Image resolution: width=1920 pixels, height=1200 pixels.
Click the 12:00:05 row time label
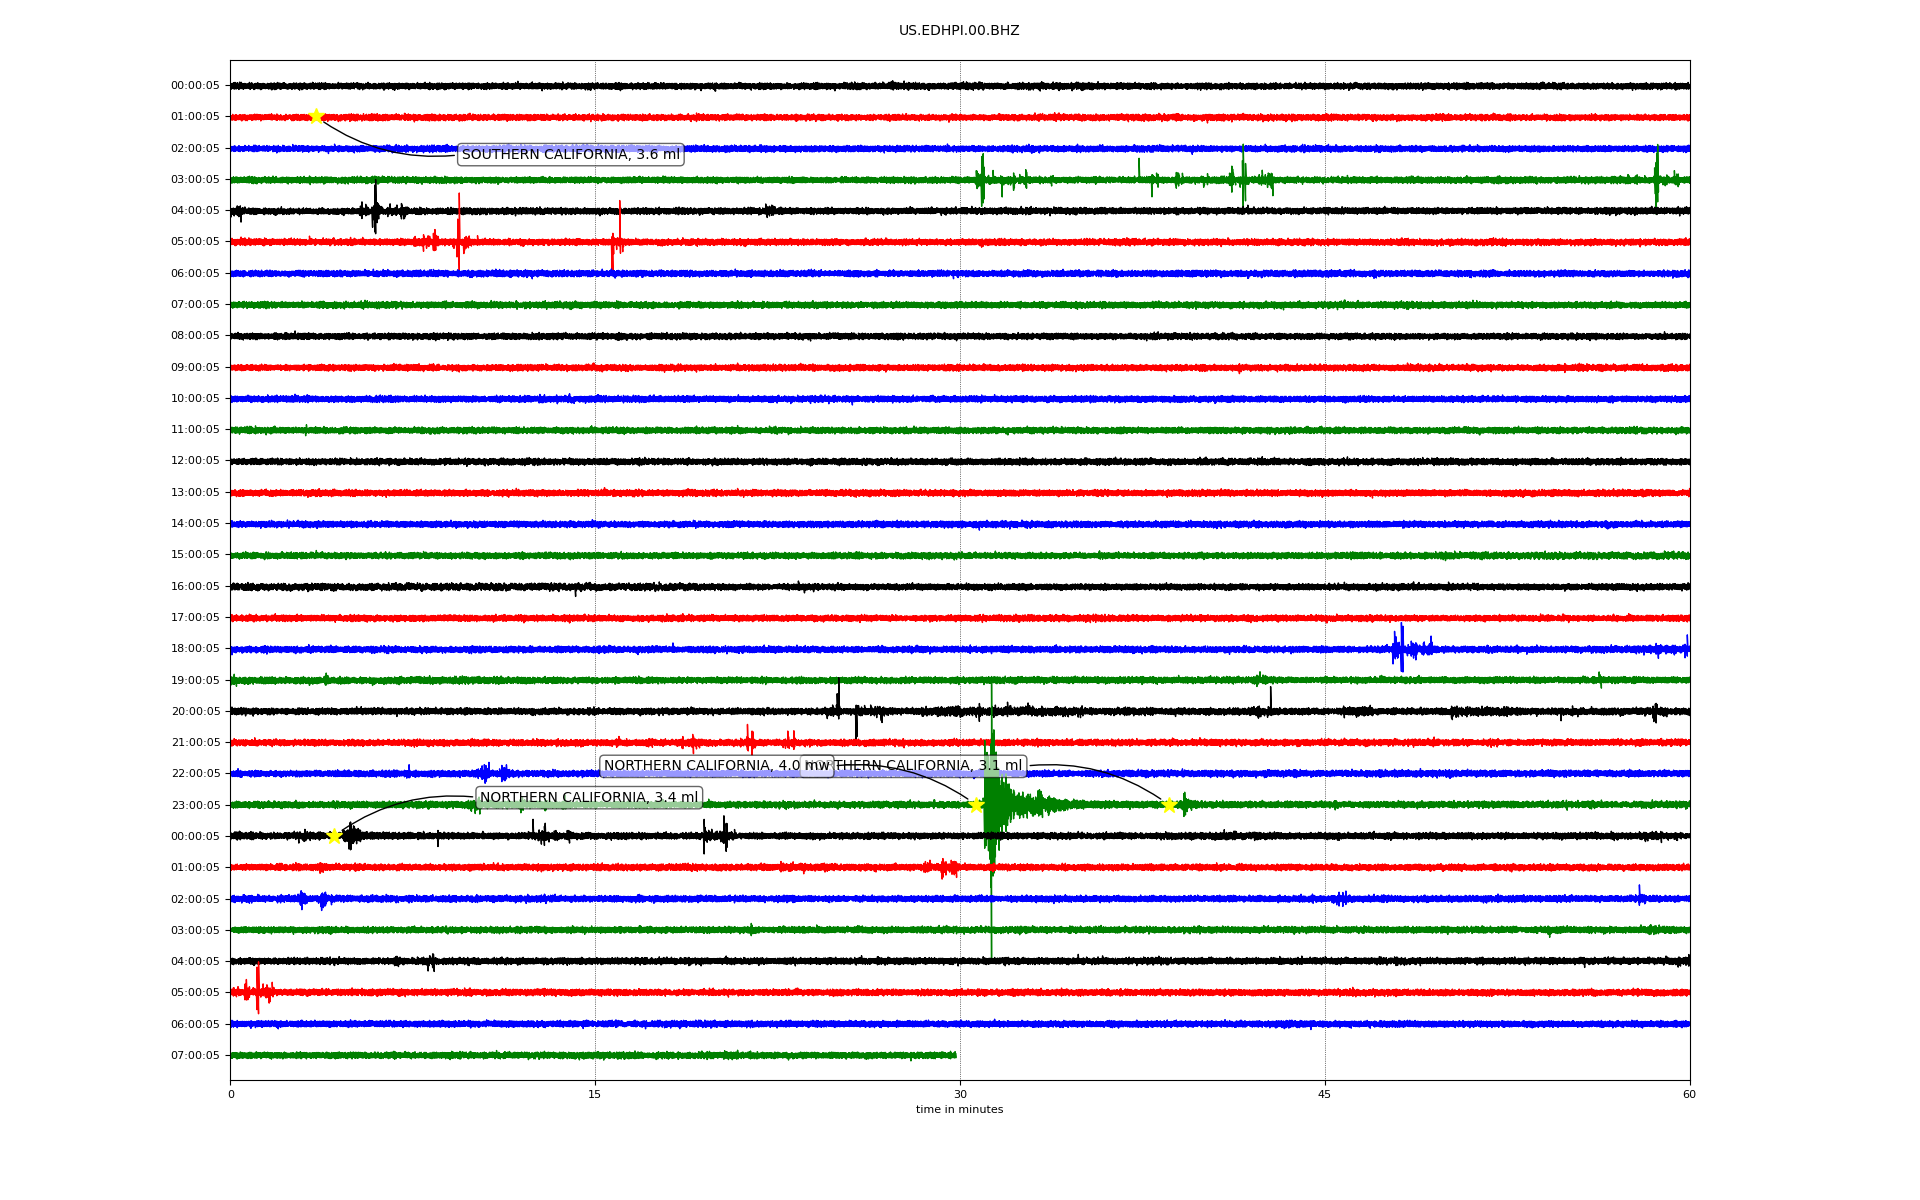pyautogui.click(x=195, y=461)
